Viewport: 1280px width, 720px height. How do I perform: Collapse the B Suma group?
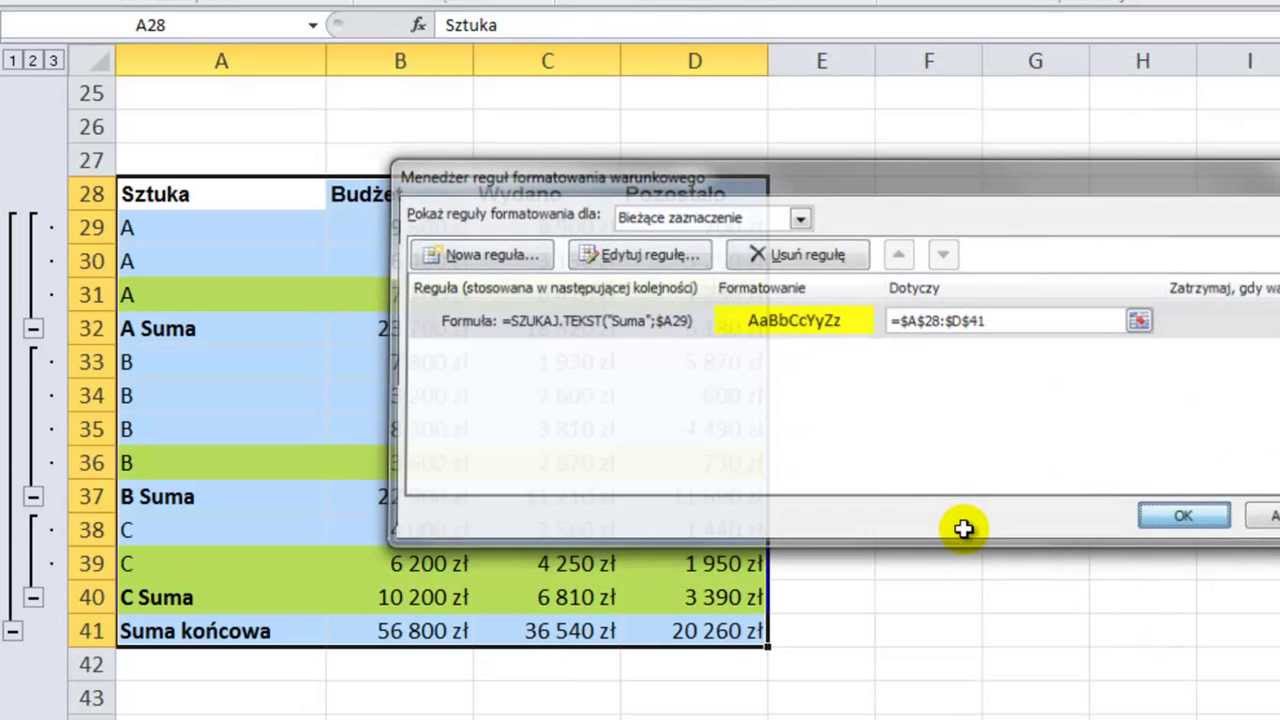[x=33, y=497]
